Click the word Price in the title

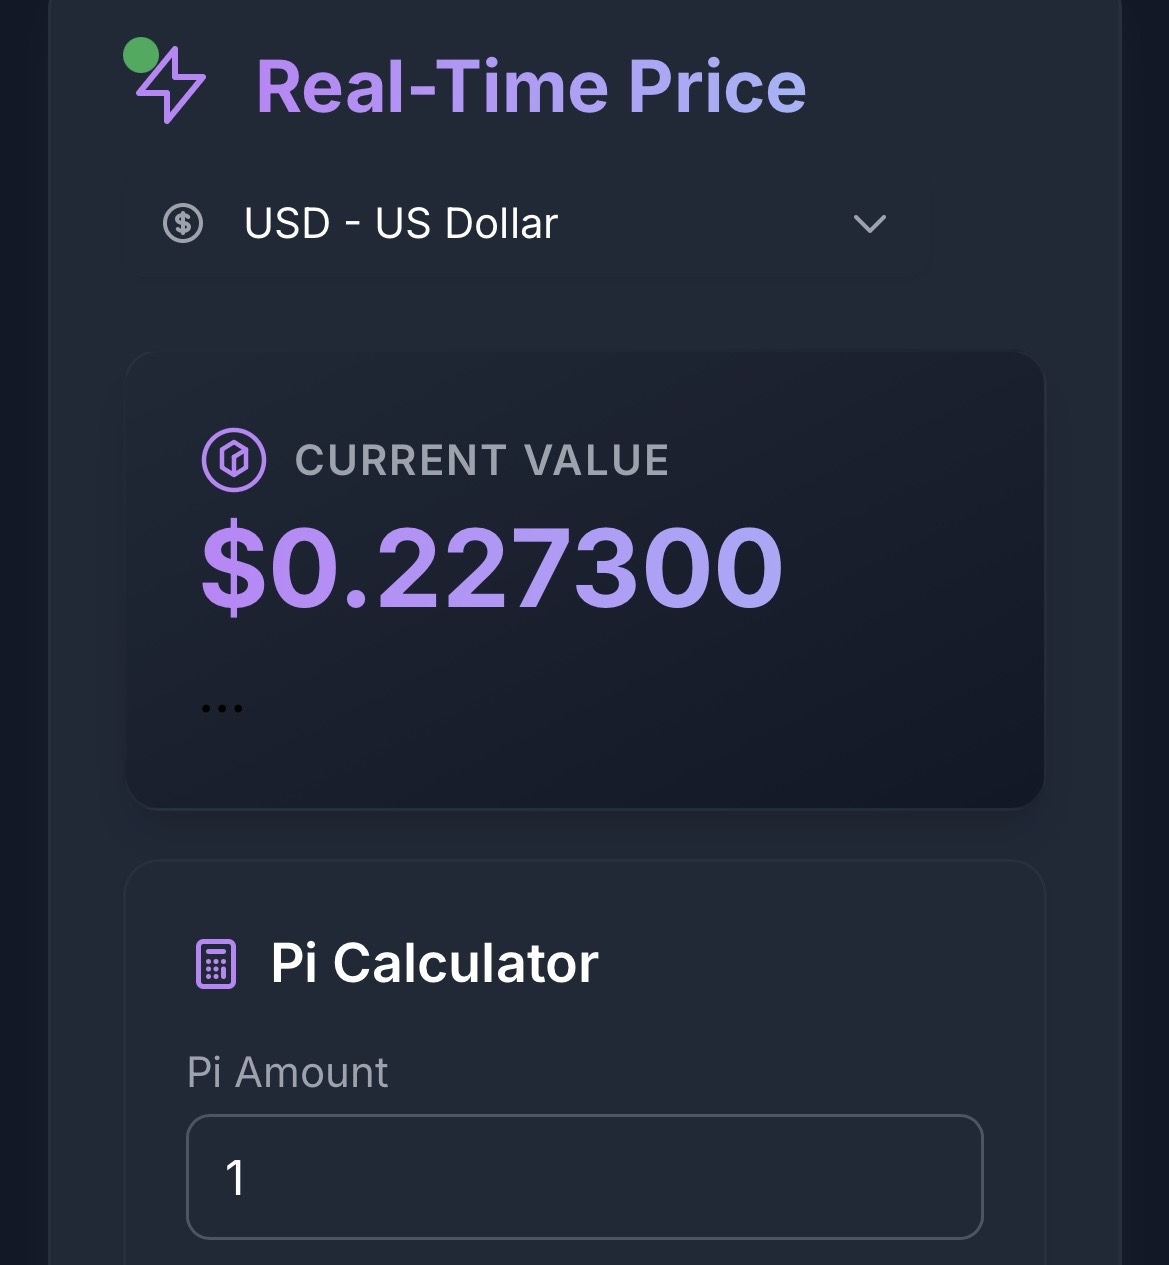pyautogui.click(x=716, y=87)
